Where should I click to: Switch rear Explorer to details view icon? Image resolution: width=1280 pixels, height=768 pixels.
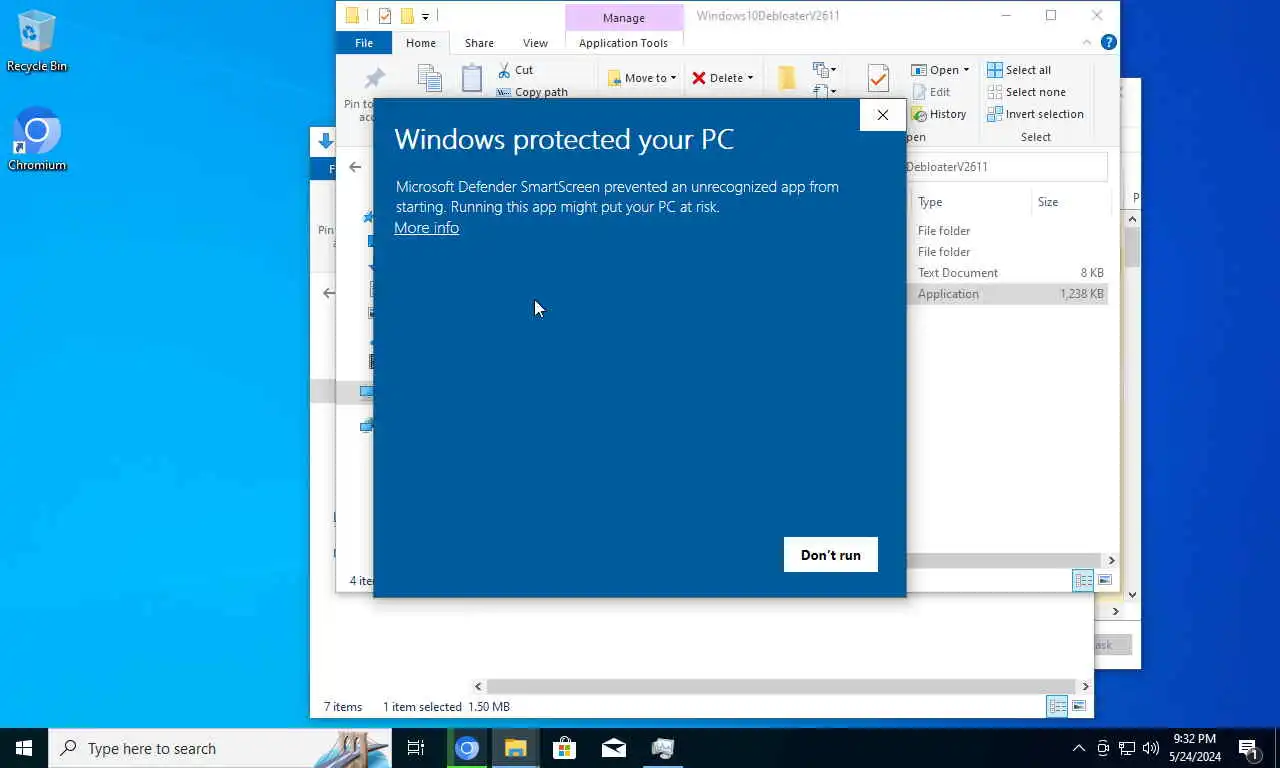pos(1057,706)
